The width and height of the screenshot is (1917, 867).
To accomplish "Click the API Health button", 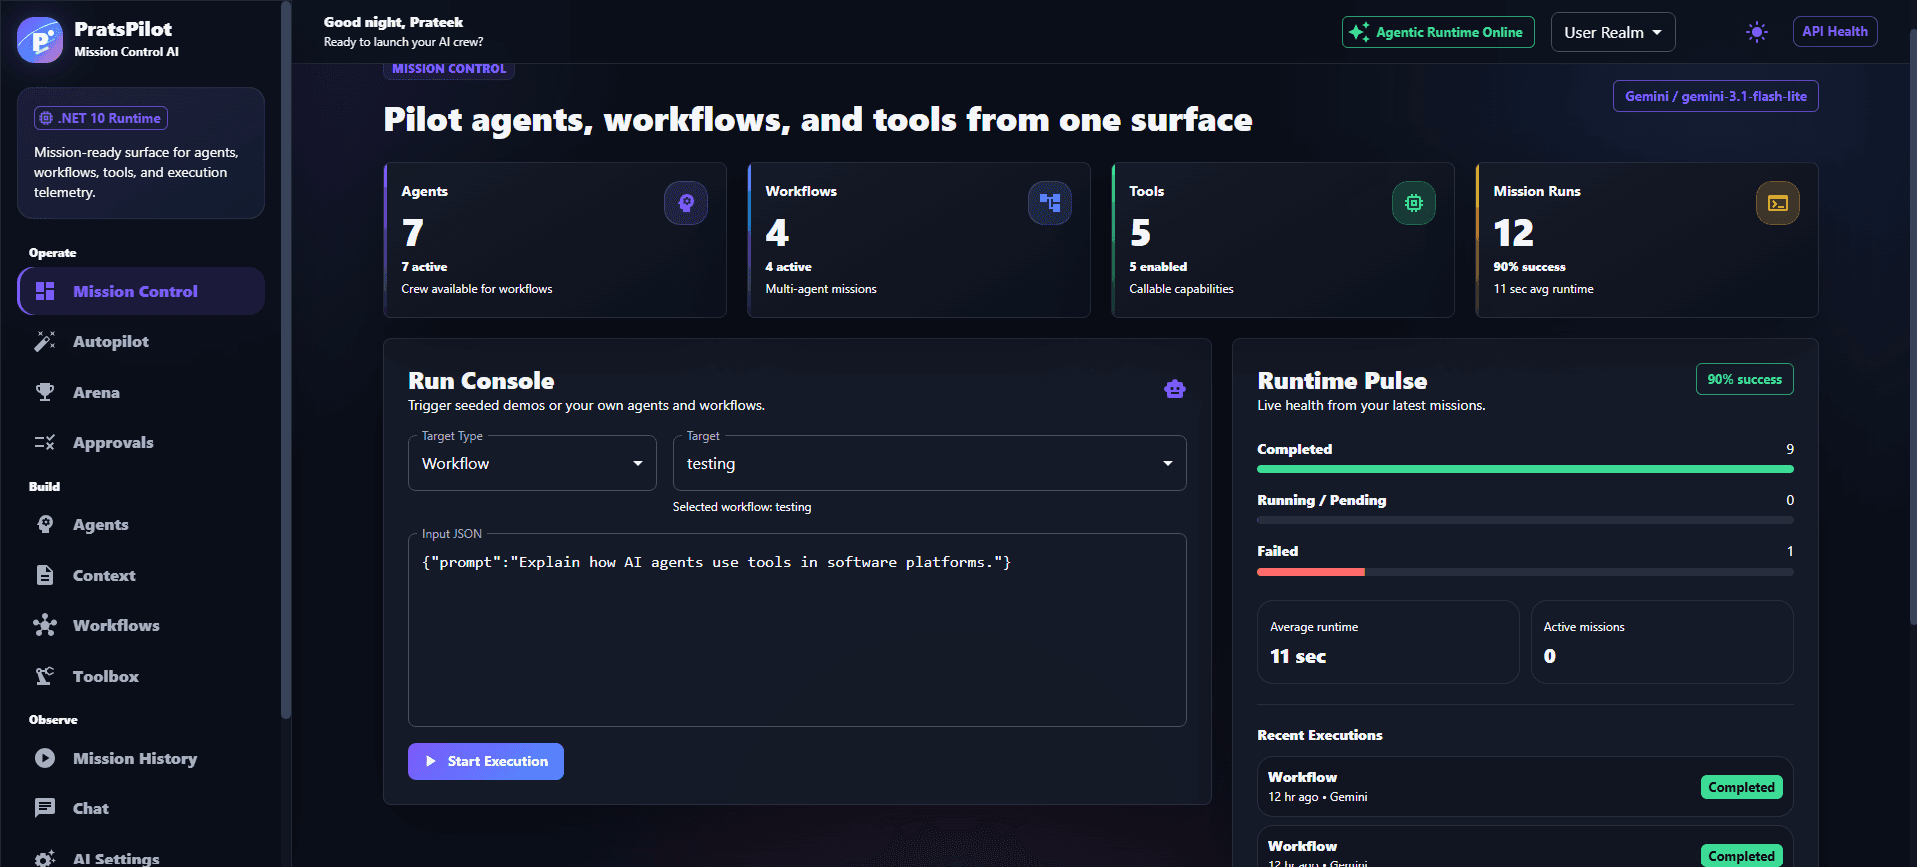I will (x=1835, y=31).
